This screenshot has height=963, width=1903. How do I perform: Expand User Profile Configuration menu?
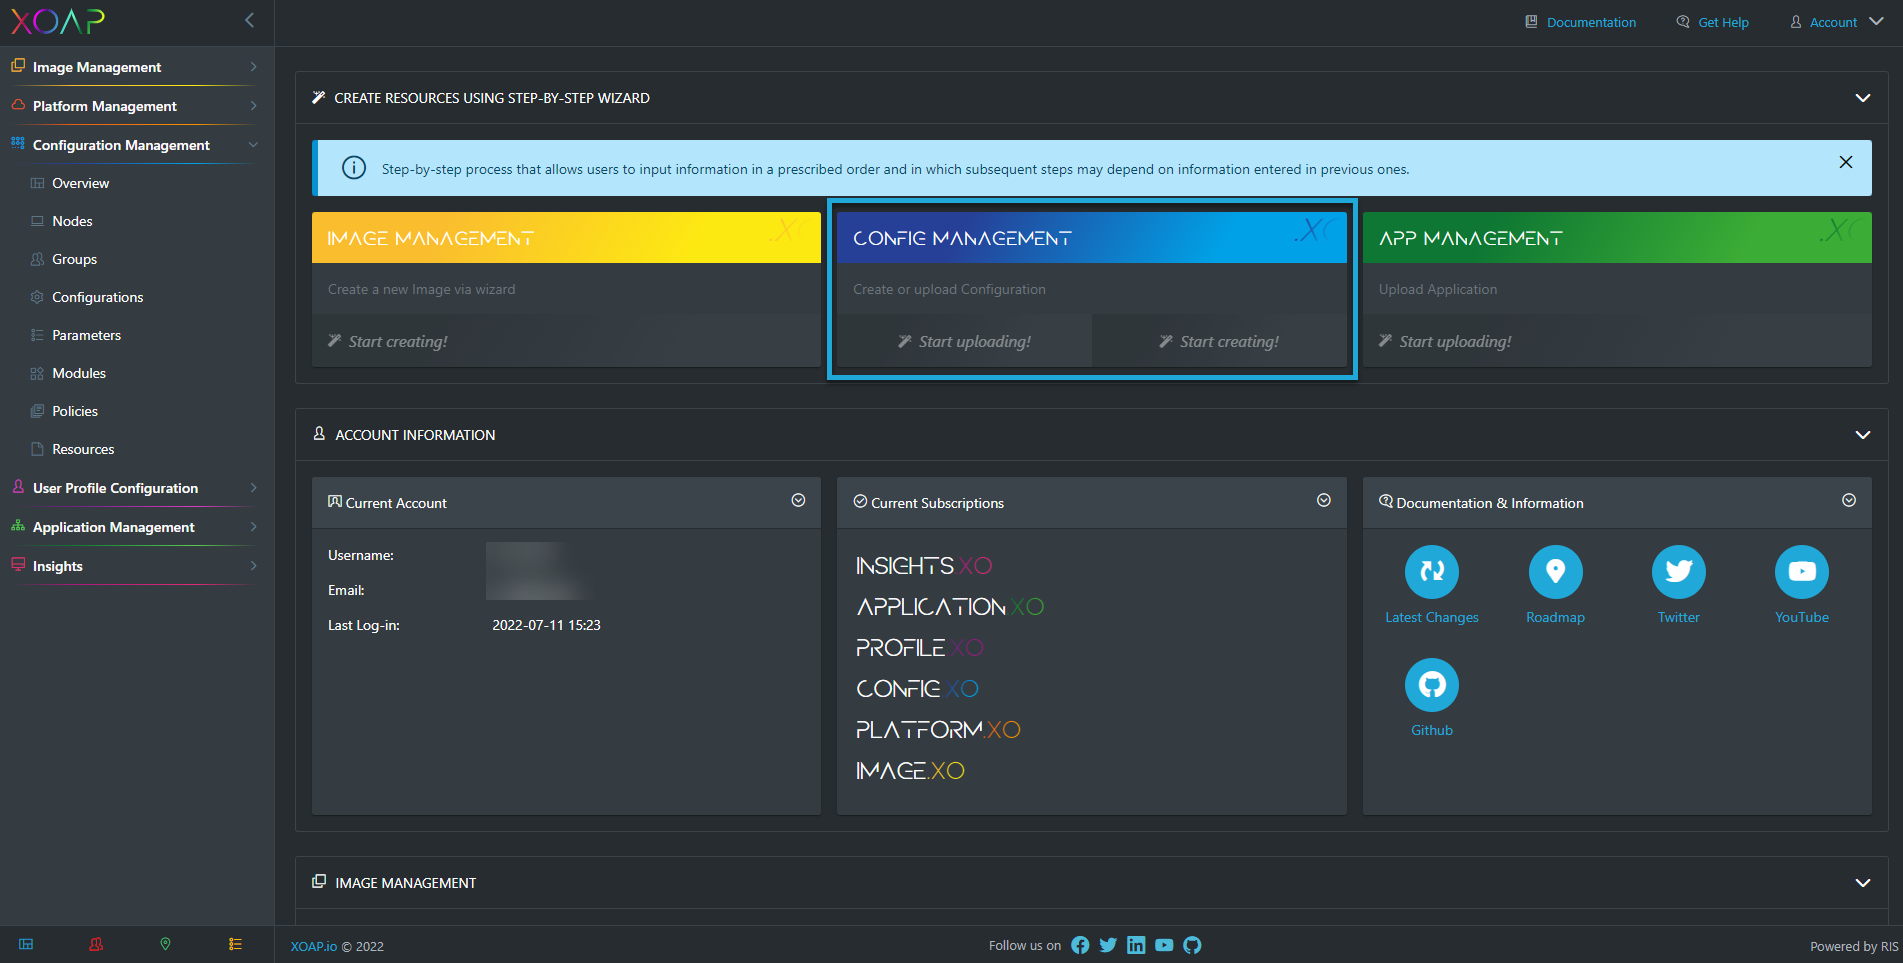253,488
